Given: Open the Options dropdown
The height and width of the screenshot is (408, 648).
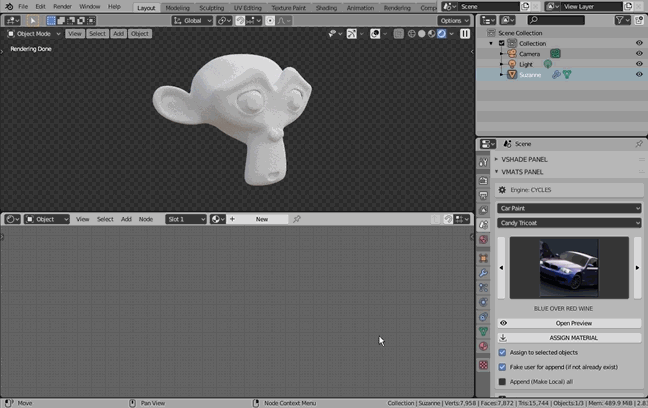Looking at the screenshot, I should (x=454, y=21).
